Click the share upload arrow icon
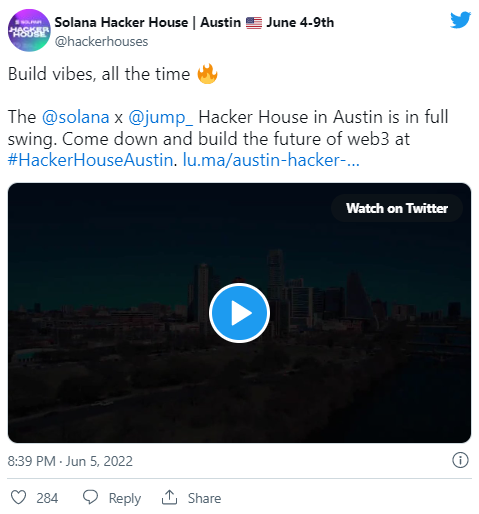Image resolution: width=479 pixels, height=514 pixels. [x=169, y=497]
